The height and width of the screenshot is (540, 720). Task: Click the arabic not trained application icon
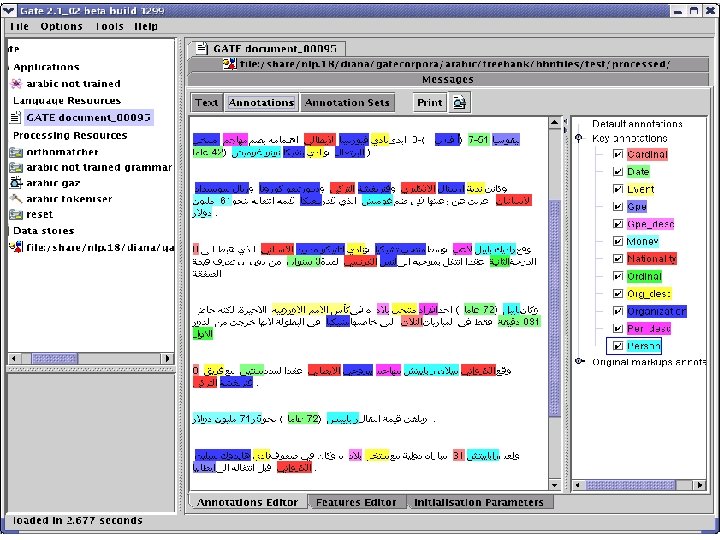[x=16, y=84]
